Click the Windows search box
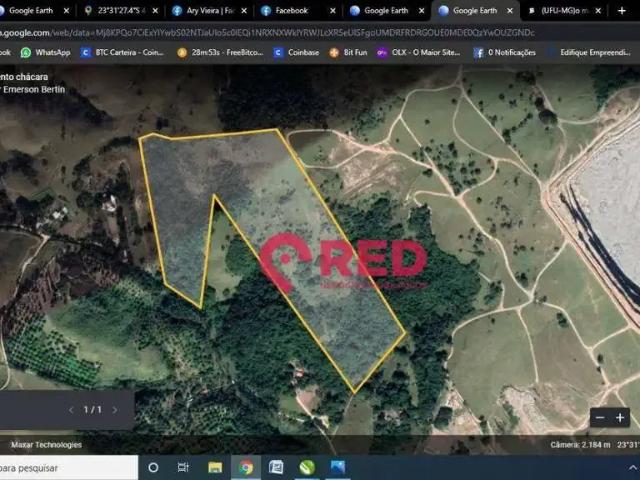The height and width of the screenshot is (480, 640). pyautogui.click(x=69, y=468)
